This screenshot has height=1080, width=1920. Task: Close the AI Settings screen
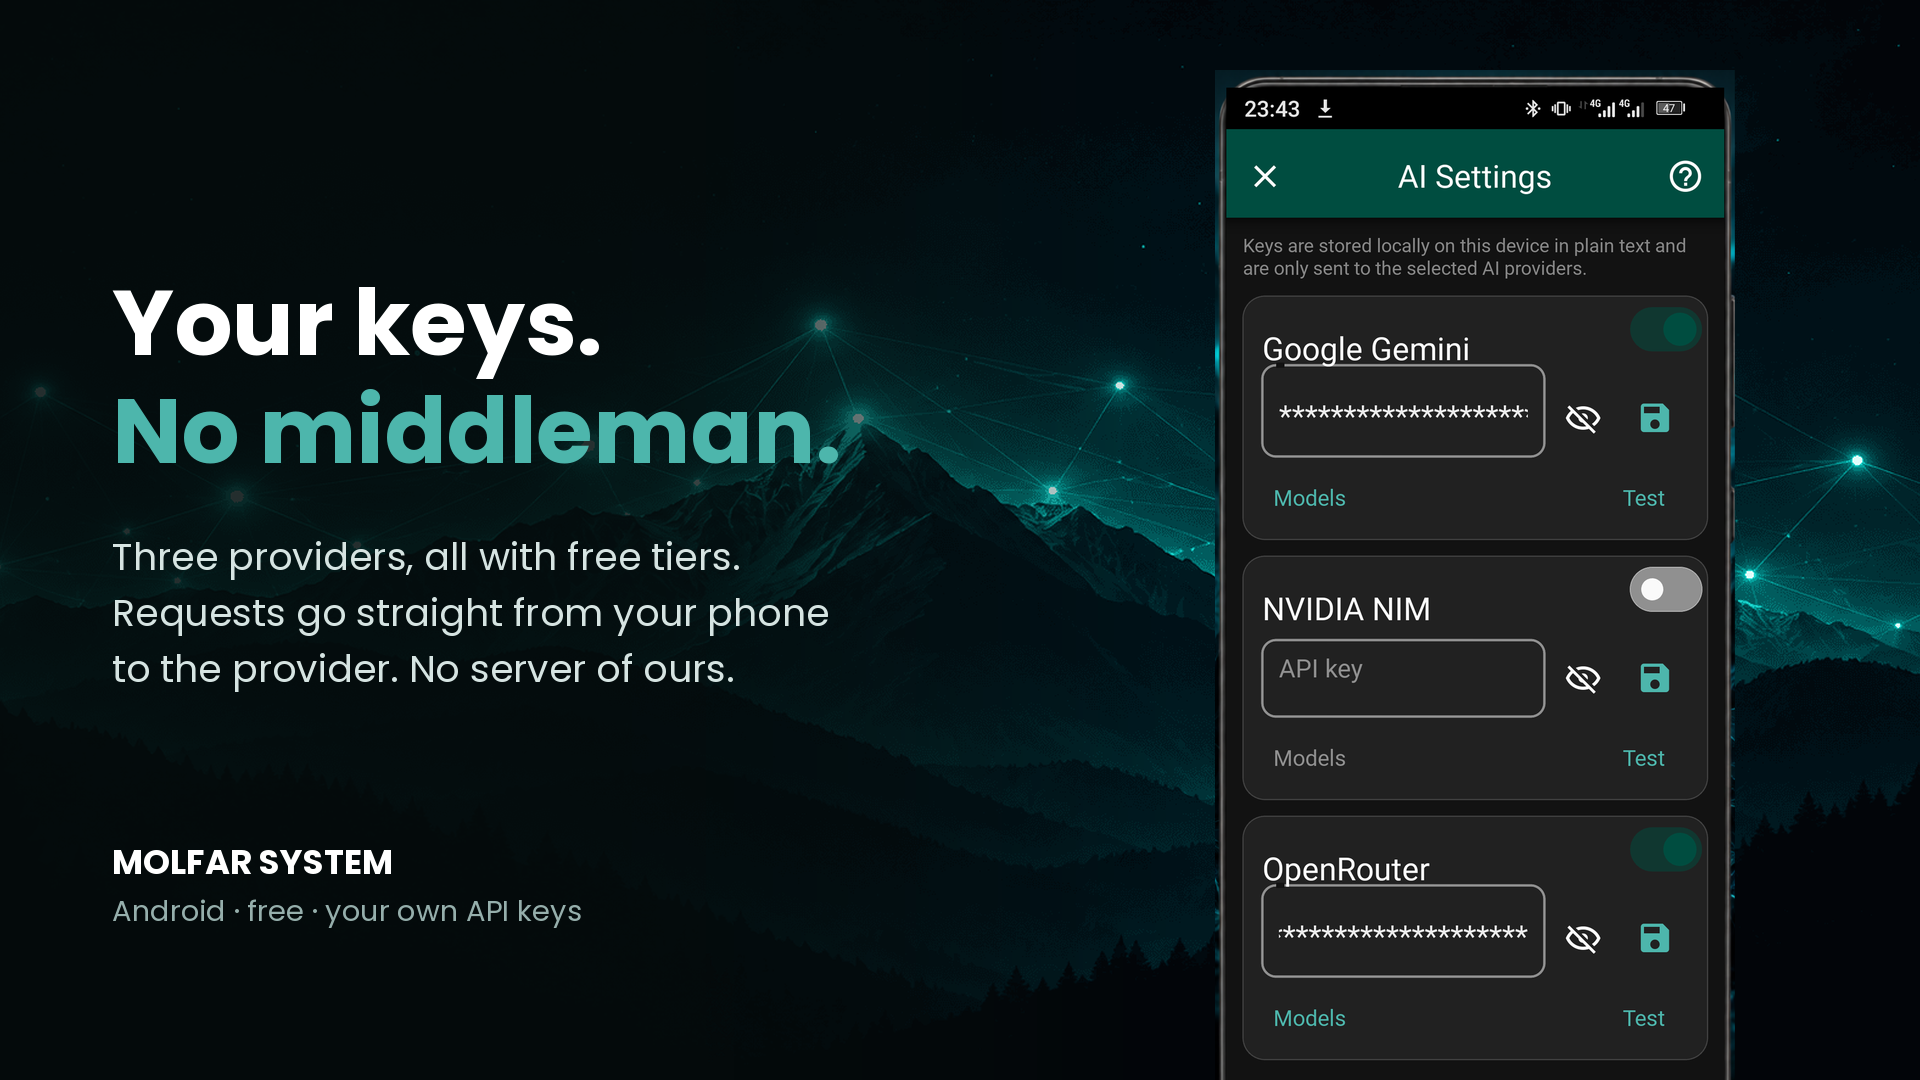point(1265,177)
